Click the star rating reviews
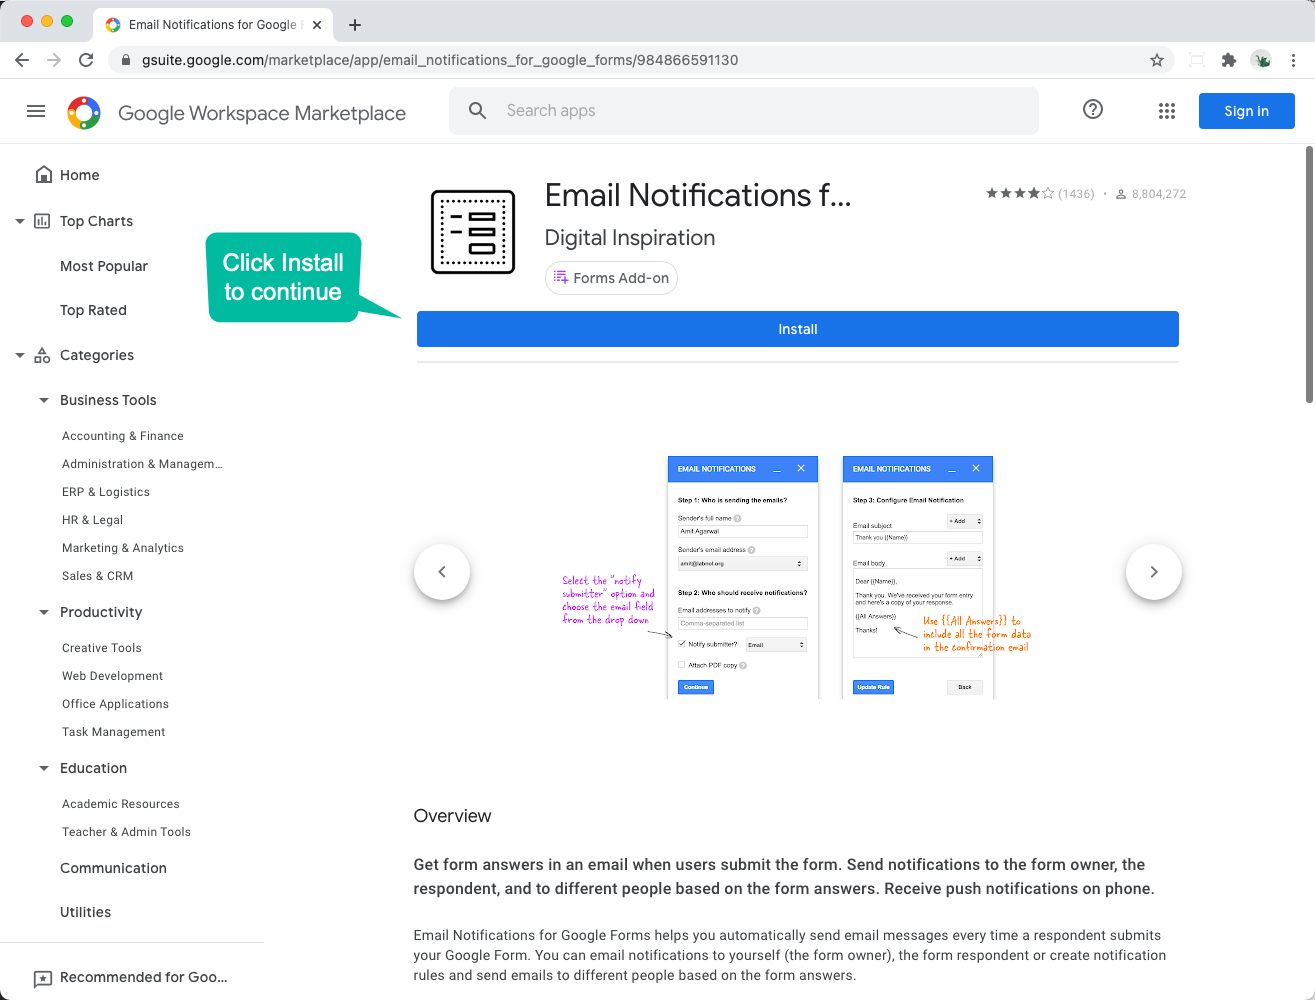The width and height of the screenshot is (1315, 1000). [x=1040, y=194]
